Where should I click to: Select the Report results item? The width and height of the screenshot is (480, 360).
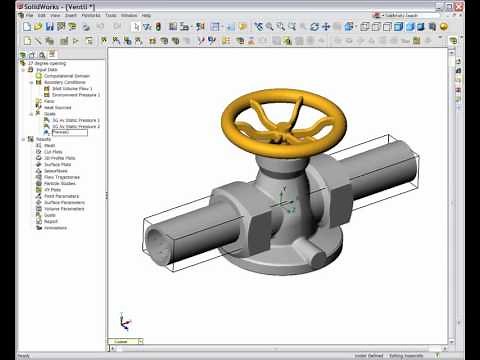pos(51,222)
